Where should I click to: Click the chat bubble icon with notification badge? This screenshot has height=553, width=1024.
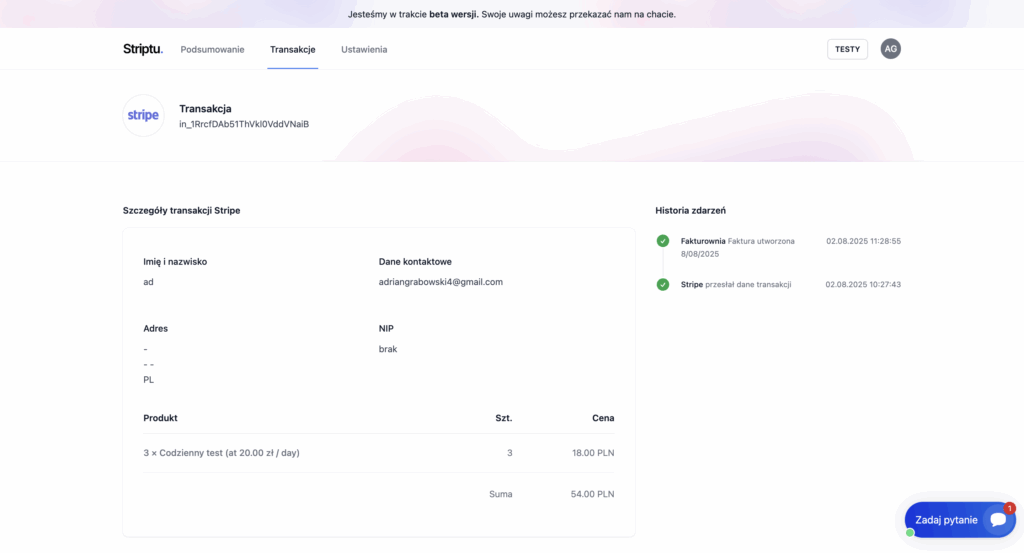point(998,519)
